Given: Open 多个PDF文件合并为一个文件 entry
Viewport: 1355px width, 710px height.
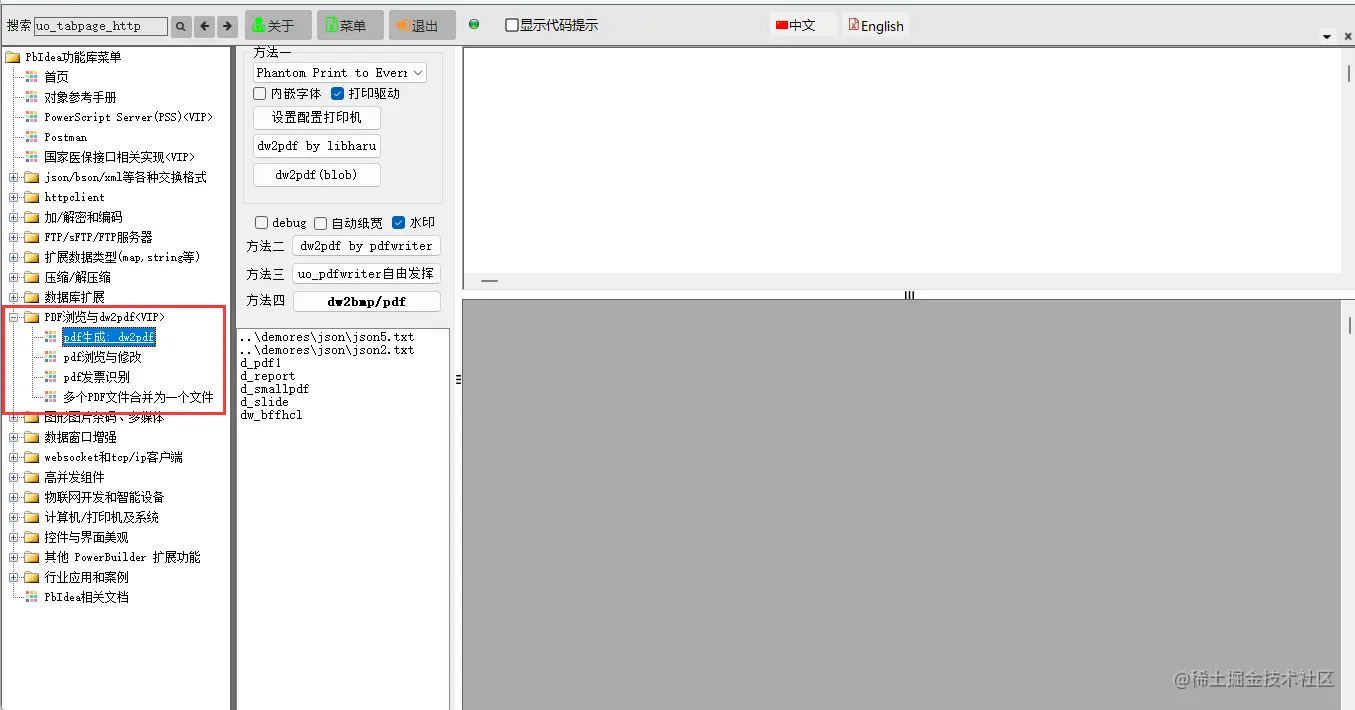Looking at the screenshot, I should [x=138, y=397].
